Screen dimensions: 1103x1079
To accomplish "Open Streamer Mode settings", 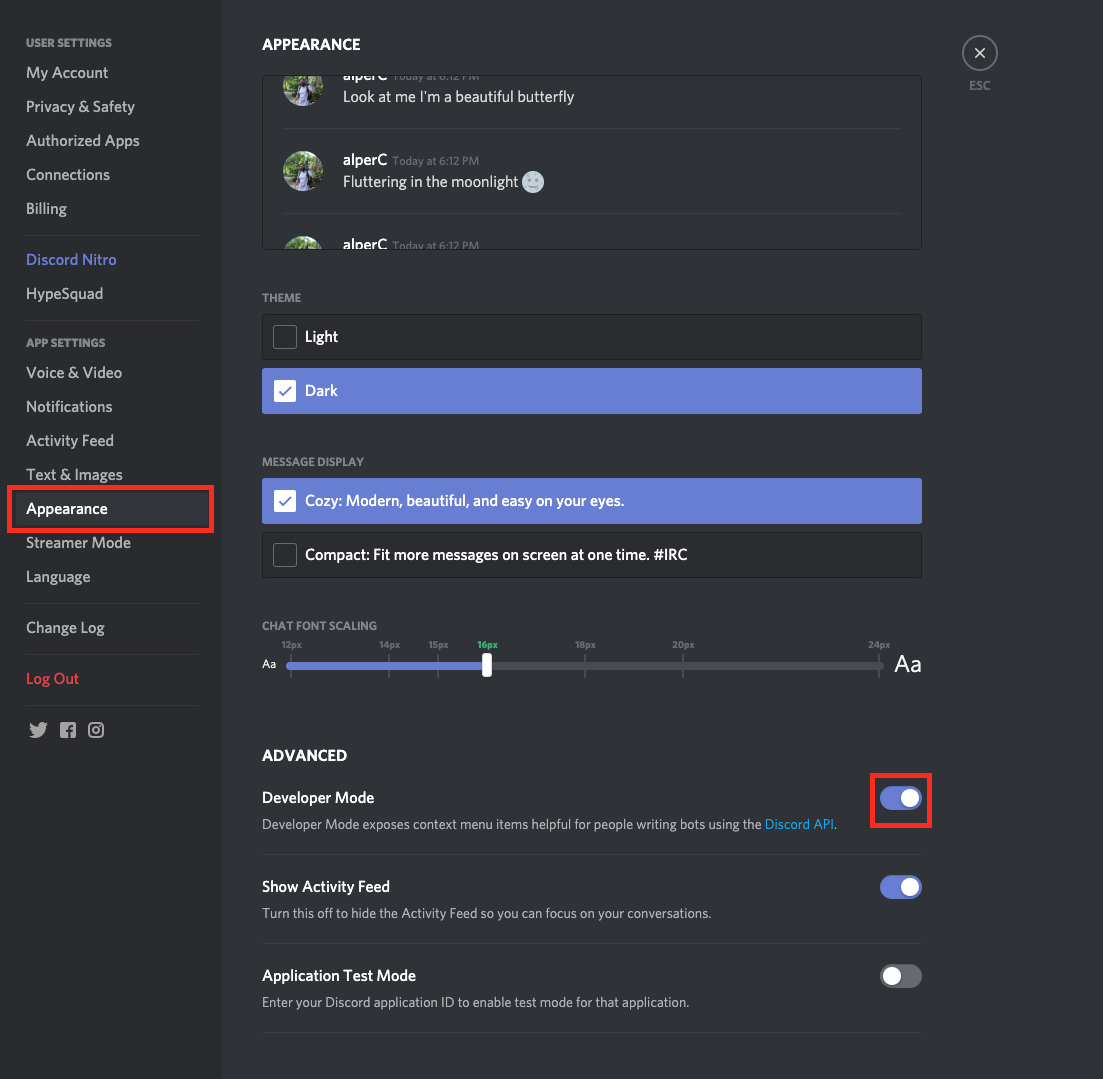I will point(78,543).
